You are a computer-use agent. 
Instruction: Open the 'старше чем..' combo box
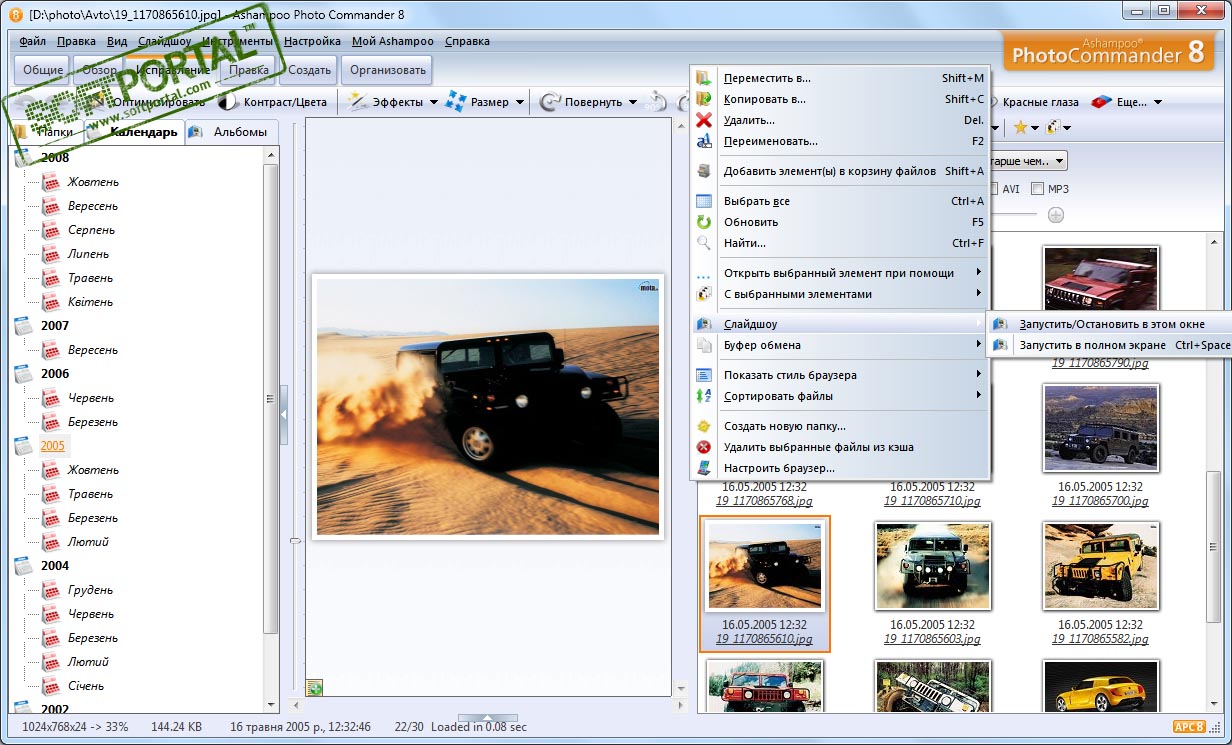click(x=1028, y=161)
